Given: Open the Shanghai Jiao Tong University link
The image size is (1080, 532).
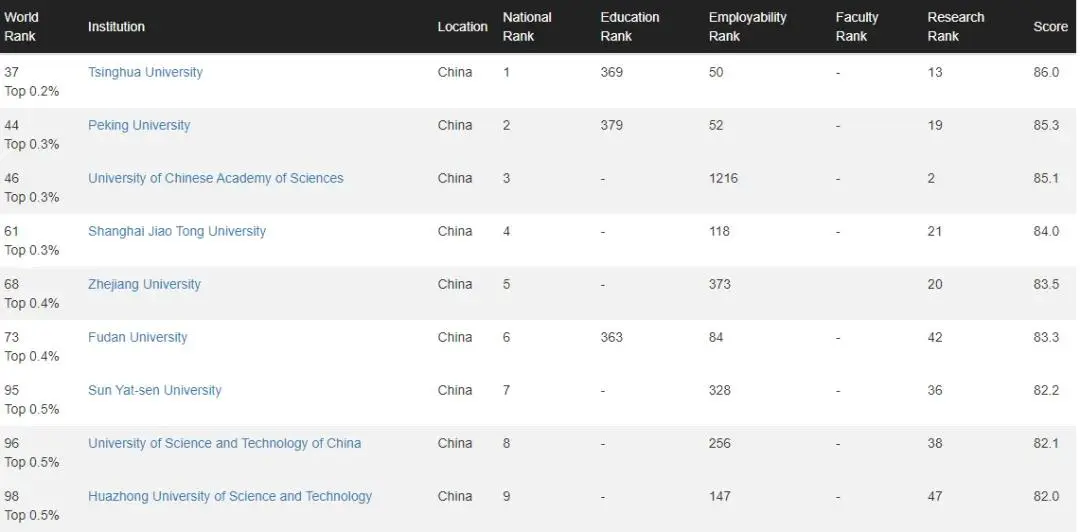Looking at the screenshot, I should 177,232.
